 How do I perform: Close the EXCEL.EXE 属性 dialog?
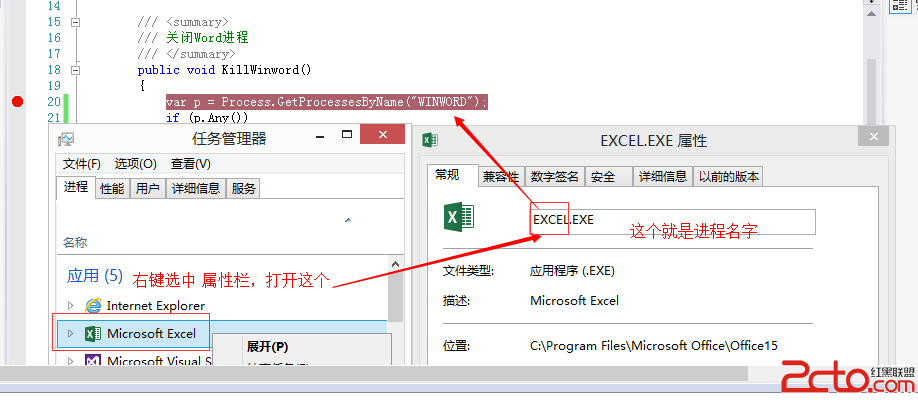click(874, 136)
